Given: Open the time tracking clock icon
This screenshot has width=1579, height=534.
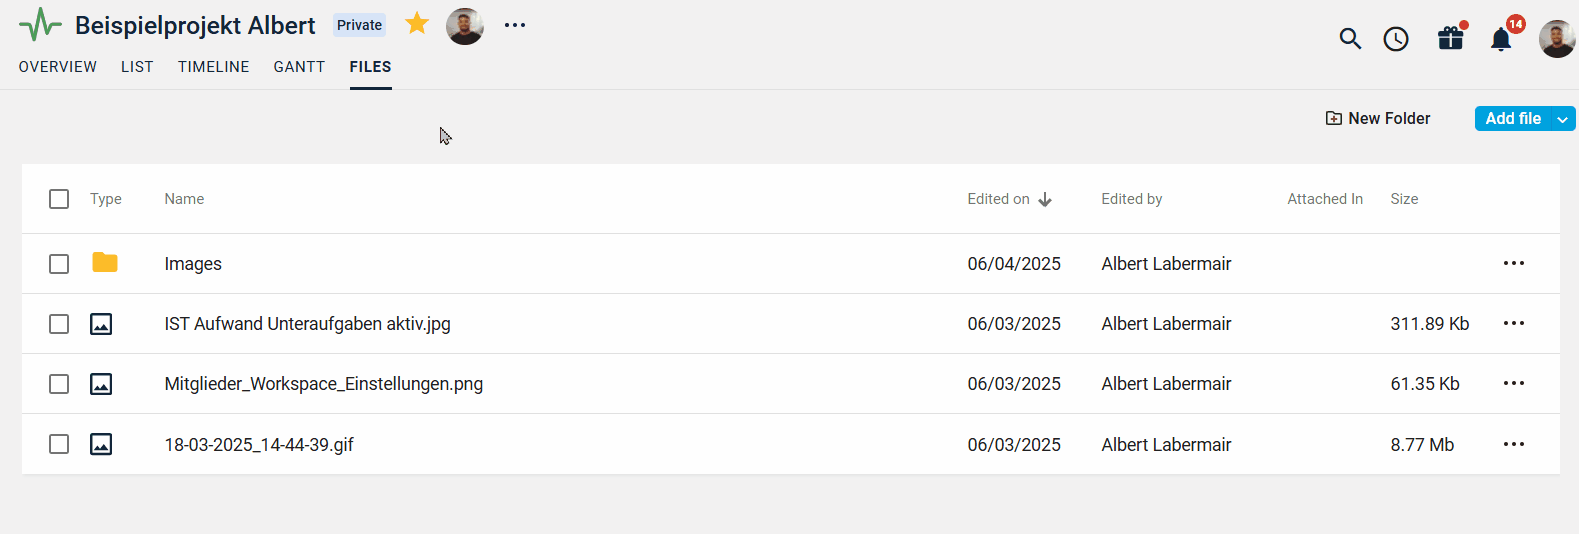Looking at the screenshot, I should 1396,39.
